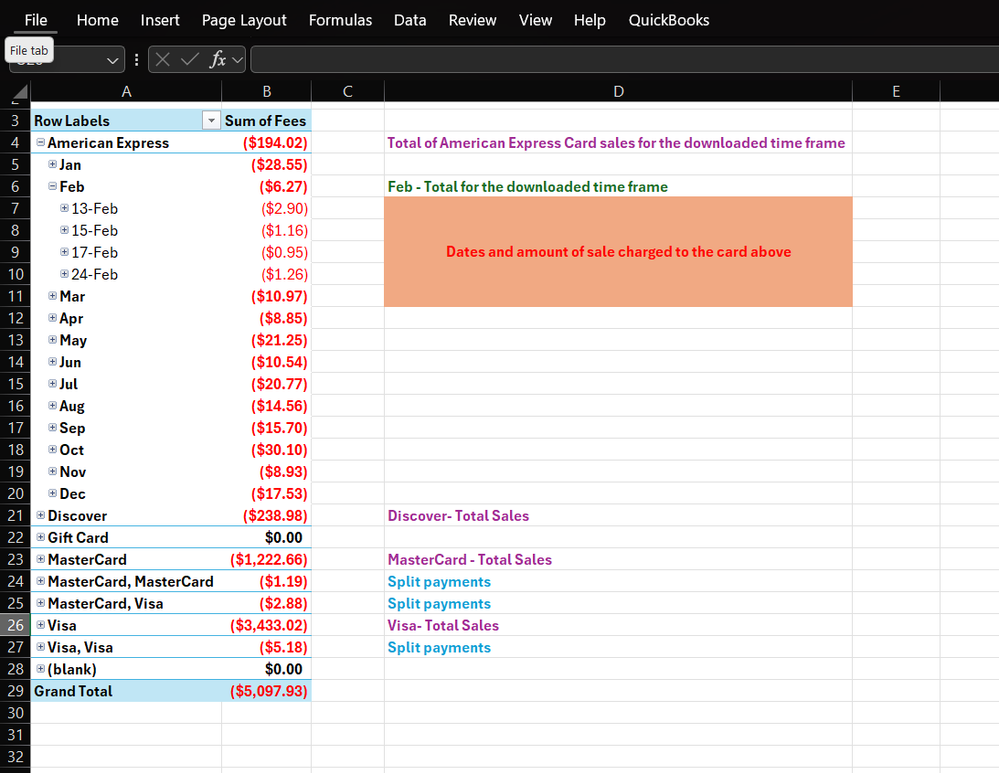Open the File menu
The image size is (999, 773).
(x=35, y=19)
